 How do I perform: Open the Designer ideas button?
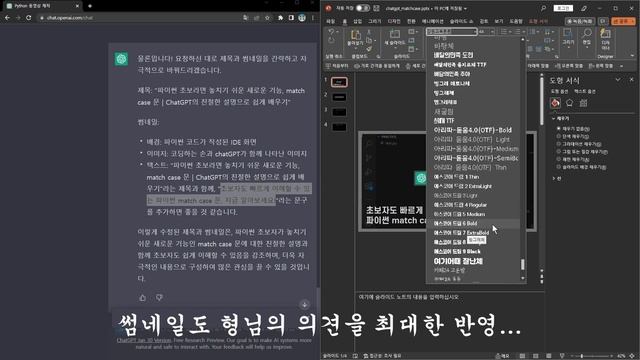click(605, 39)
